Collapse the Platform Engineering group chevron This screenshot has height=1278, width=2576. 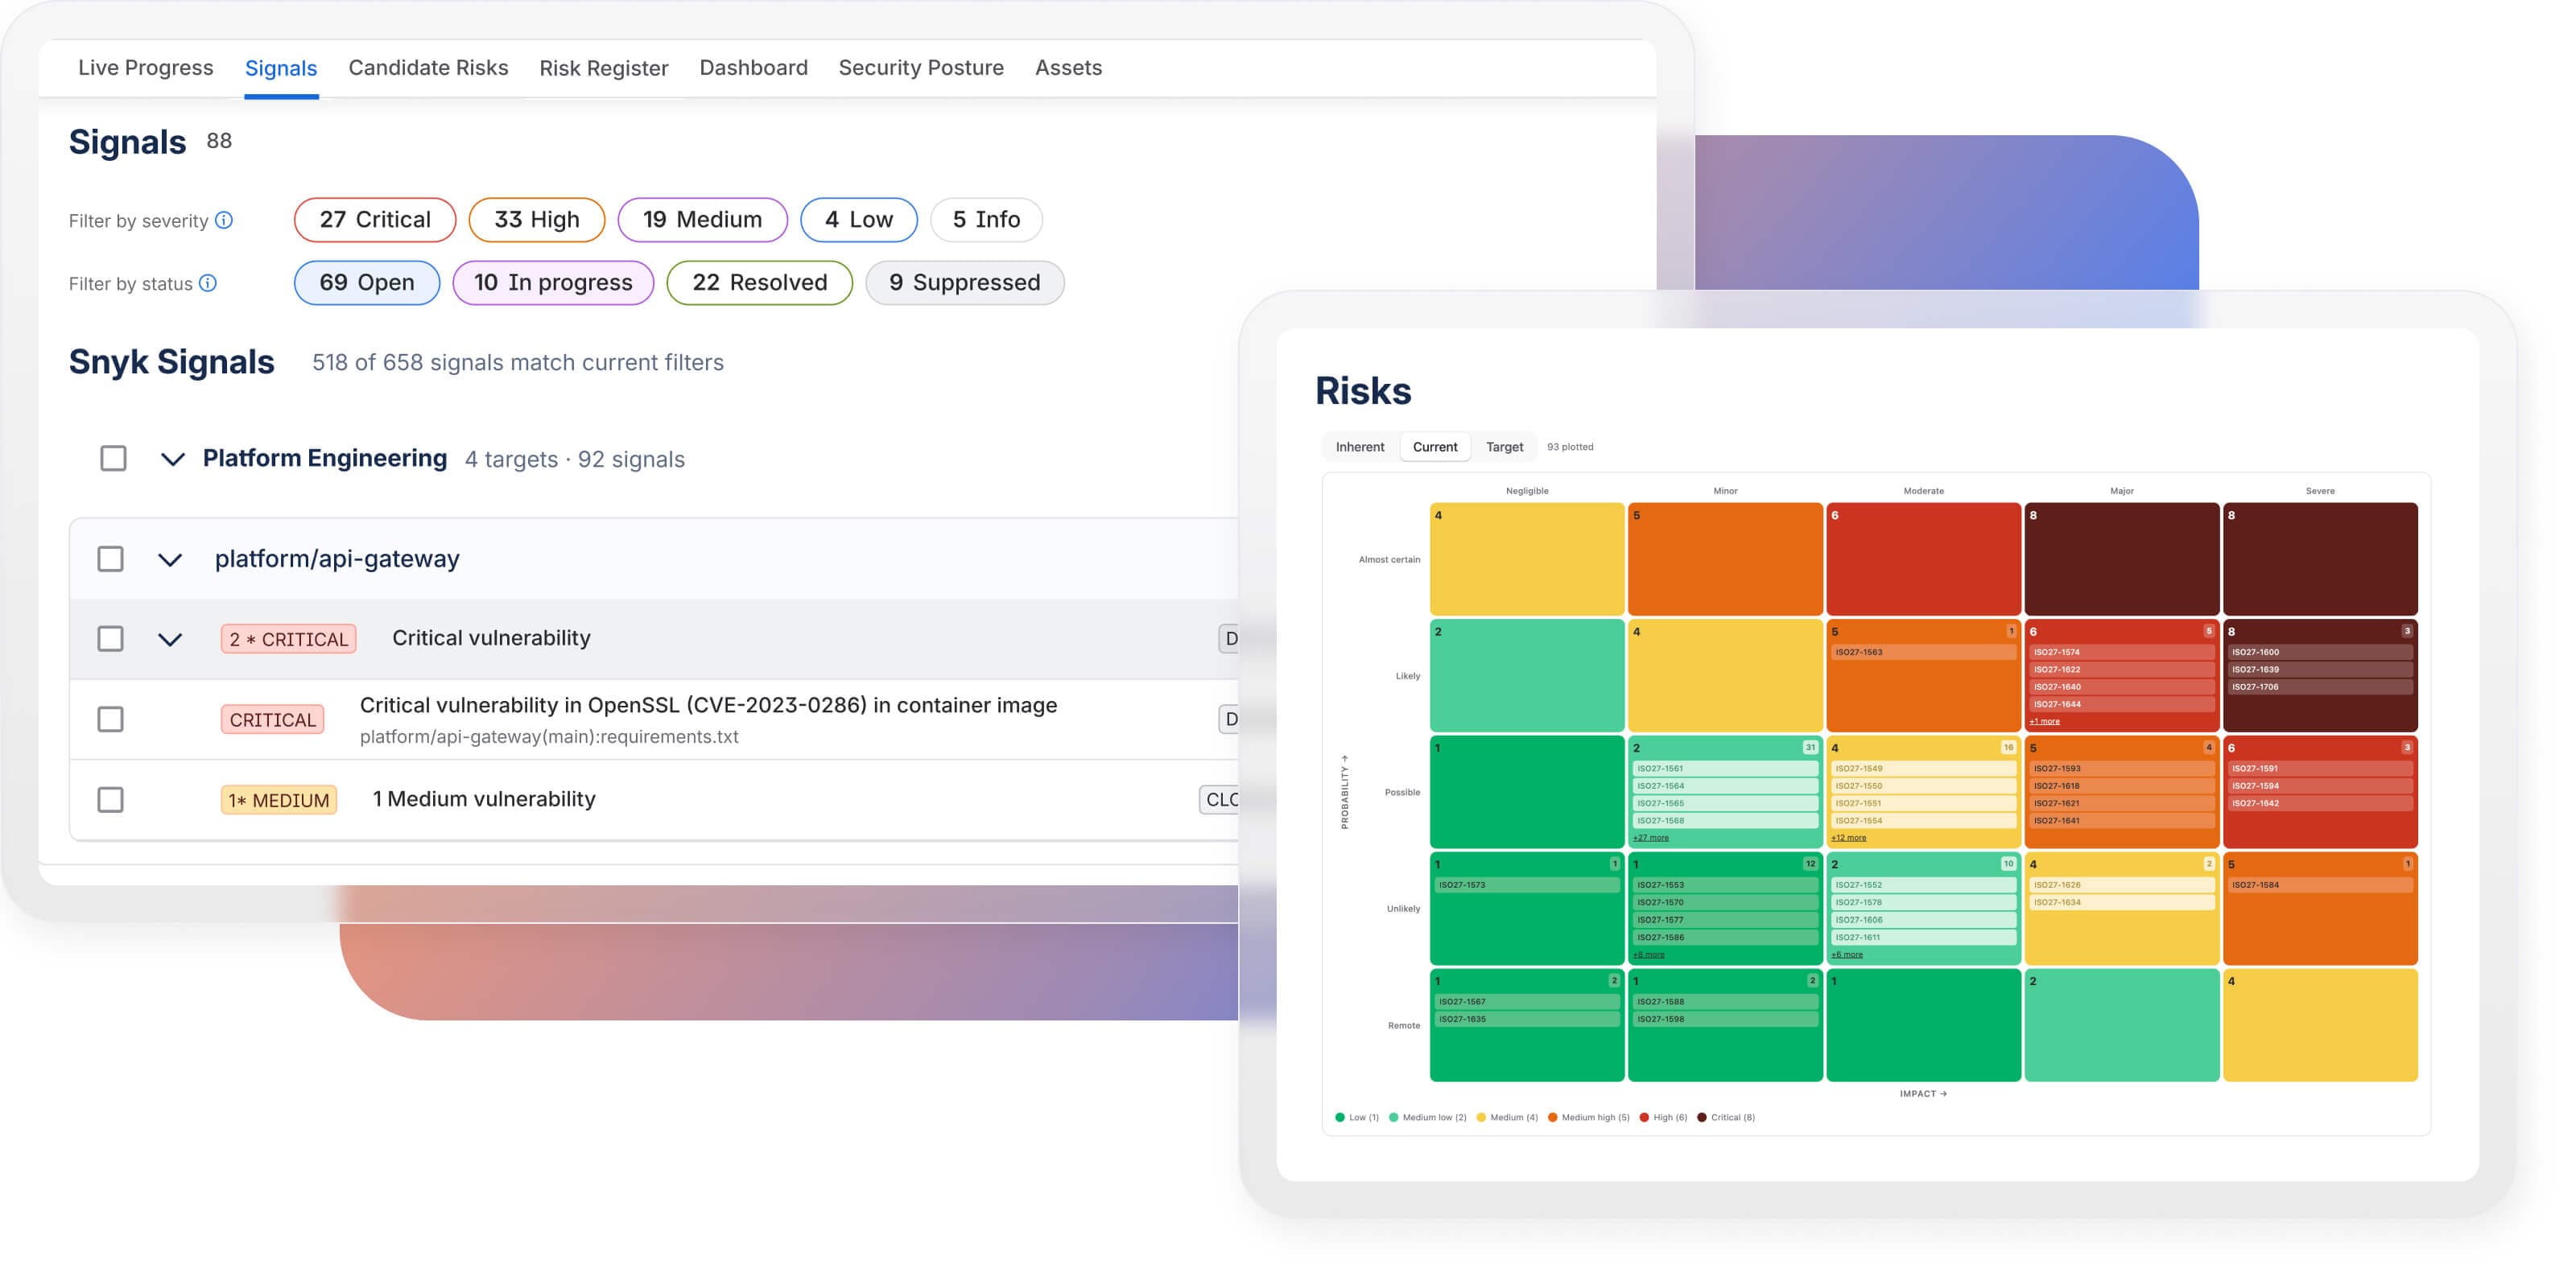[x=172, y=459]
